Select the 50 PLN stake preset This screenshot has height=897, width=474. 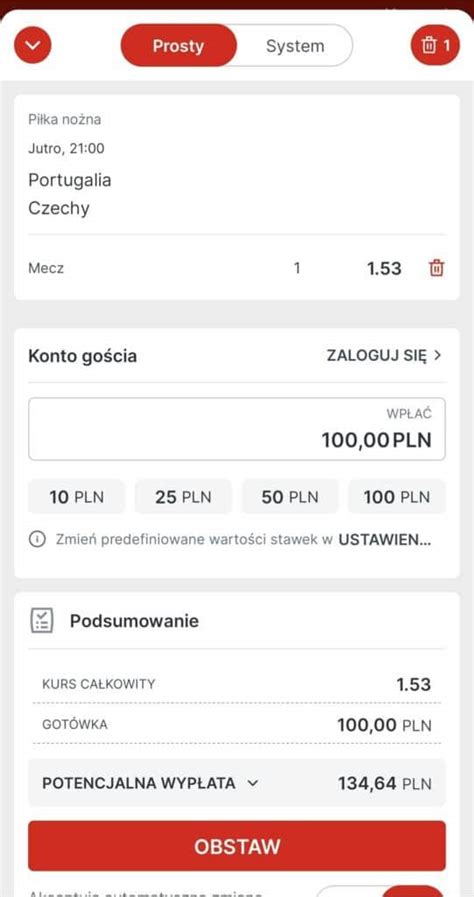pos(290,497)
